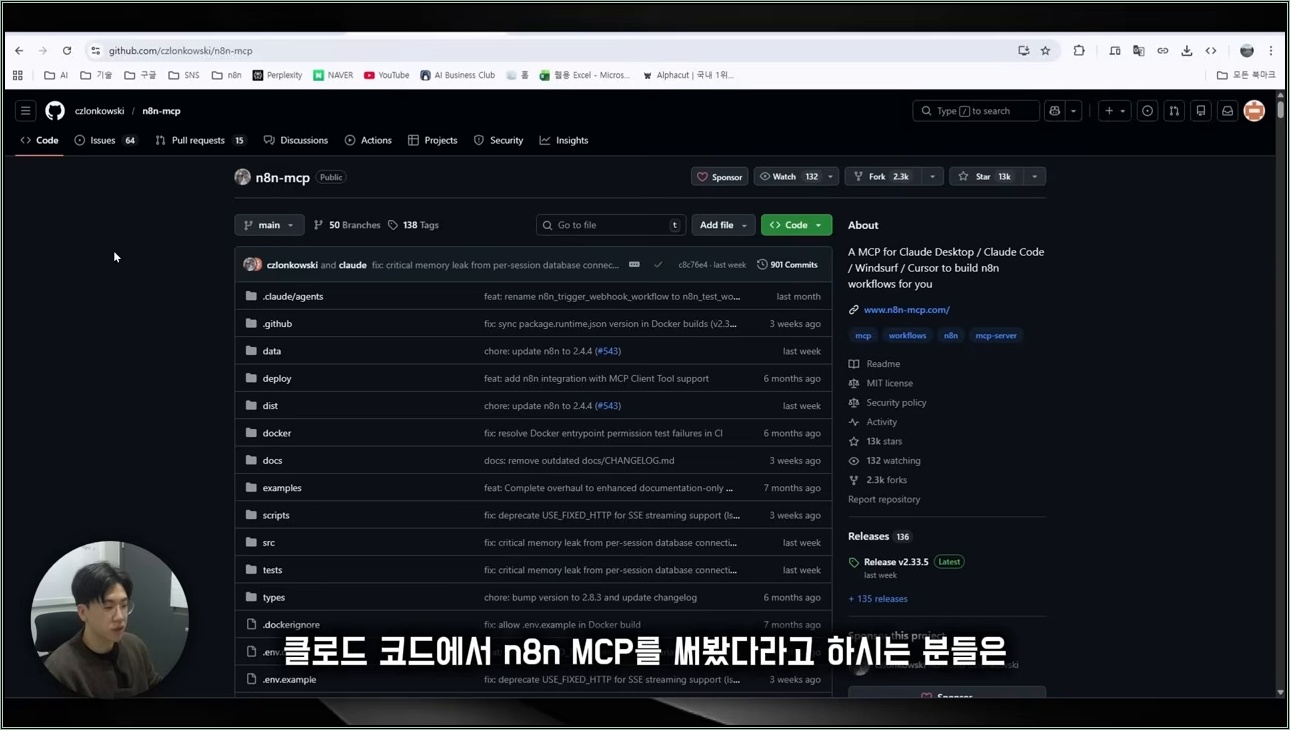Image resolution: width=1290 pixels, height=730 pixels.
Task: Open the YouTube bookmark
Action: (x=386, y=75)
